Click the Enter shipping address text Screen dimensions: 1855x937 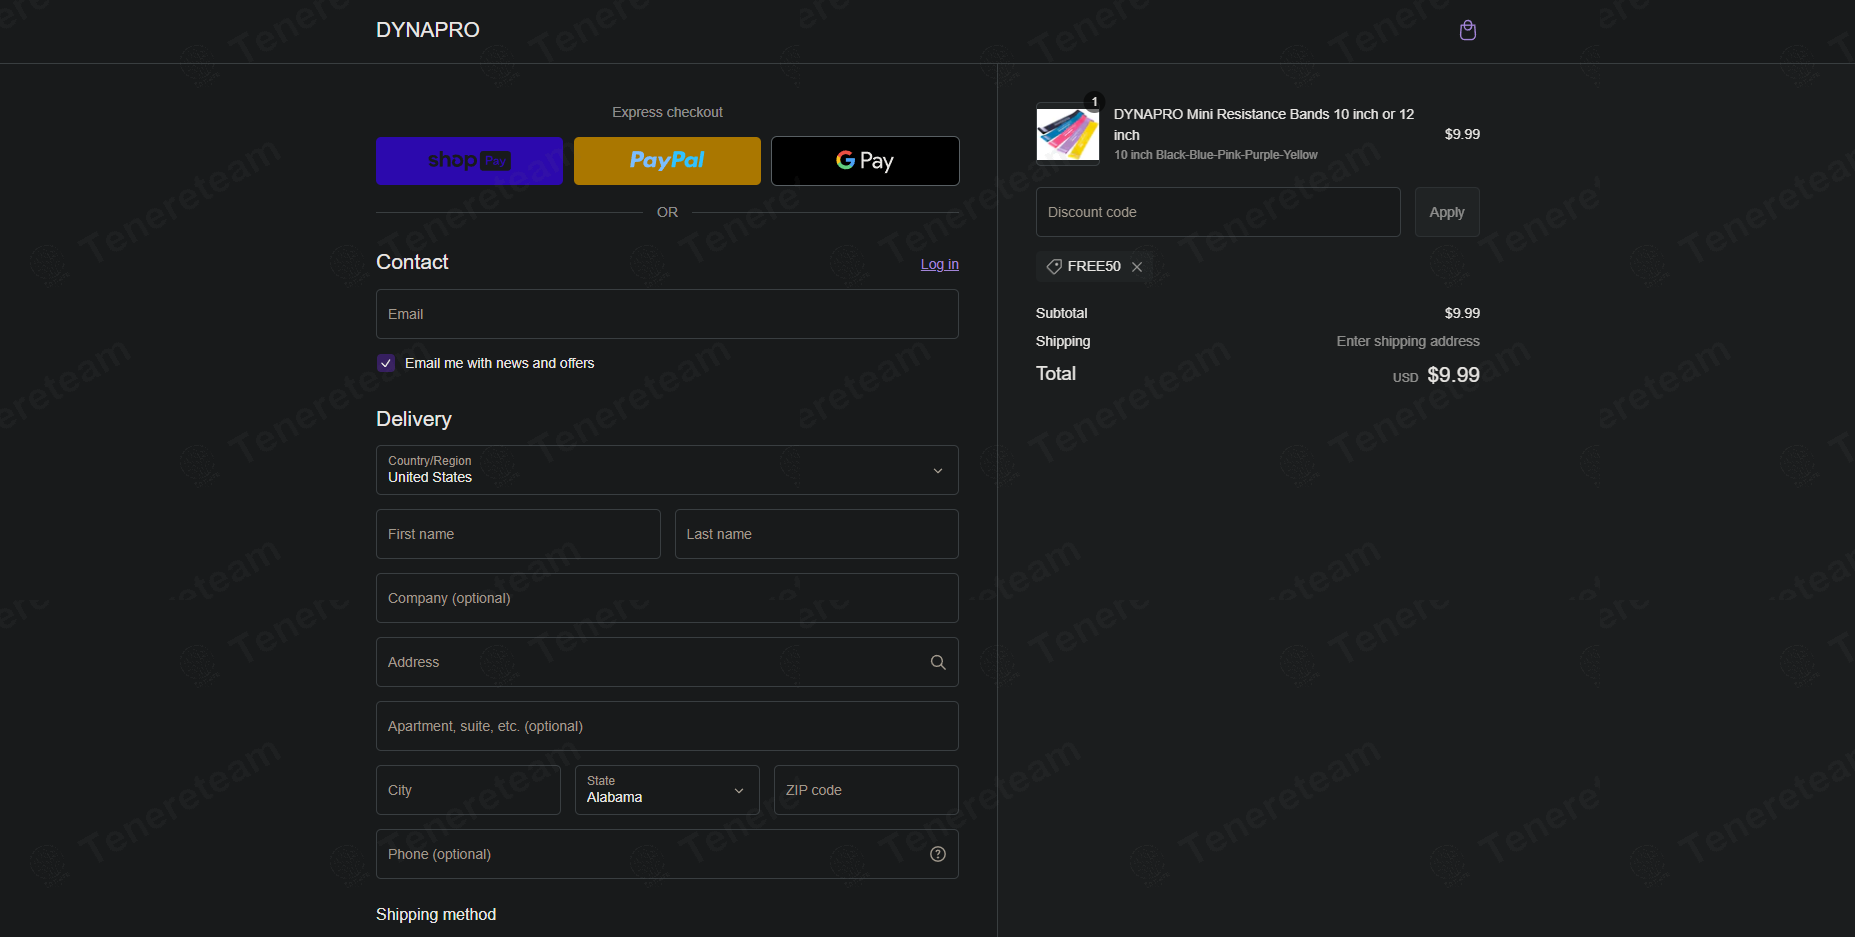point(1408,341)
